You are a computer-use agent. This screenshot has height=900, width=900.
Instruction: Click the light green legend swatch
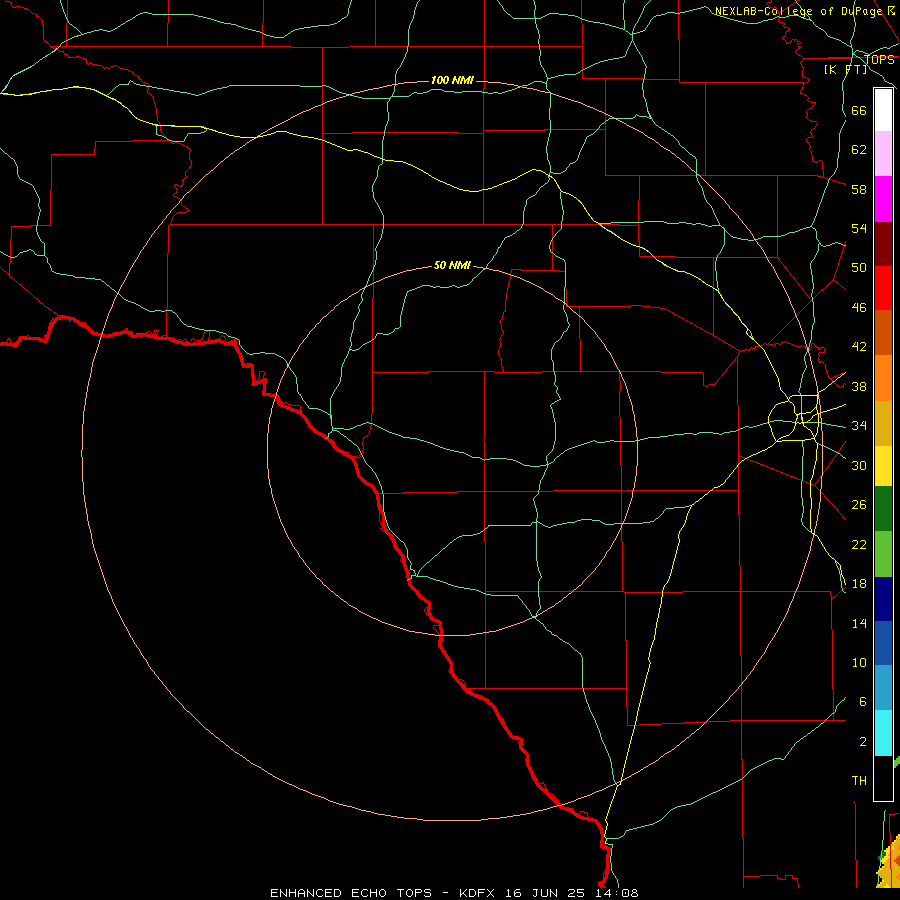pyautogui.click(x=883, y=554)
